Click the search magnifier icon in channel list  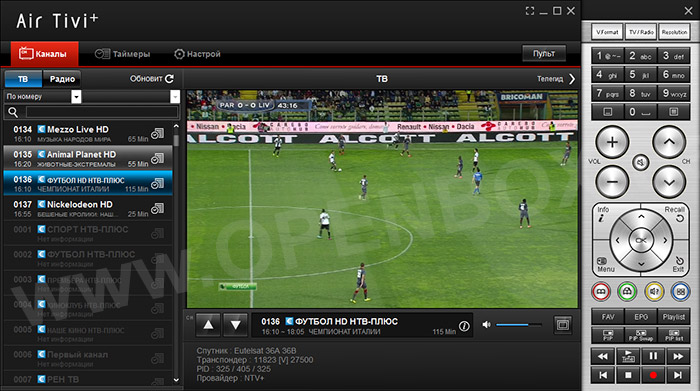pos(13,112)
